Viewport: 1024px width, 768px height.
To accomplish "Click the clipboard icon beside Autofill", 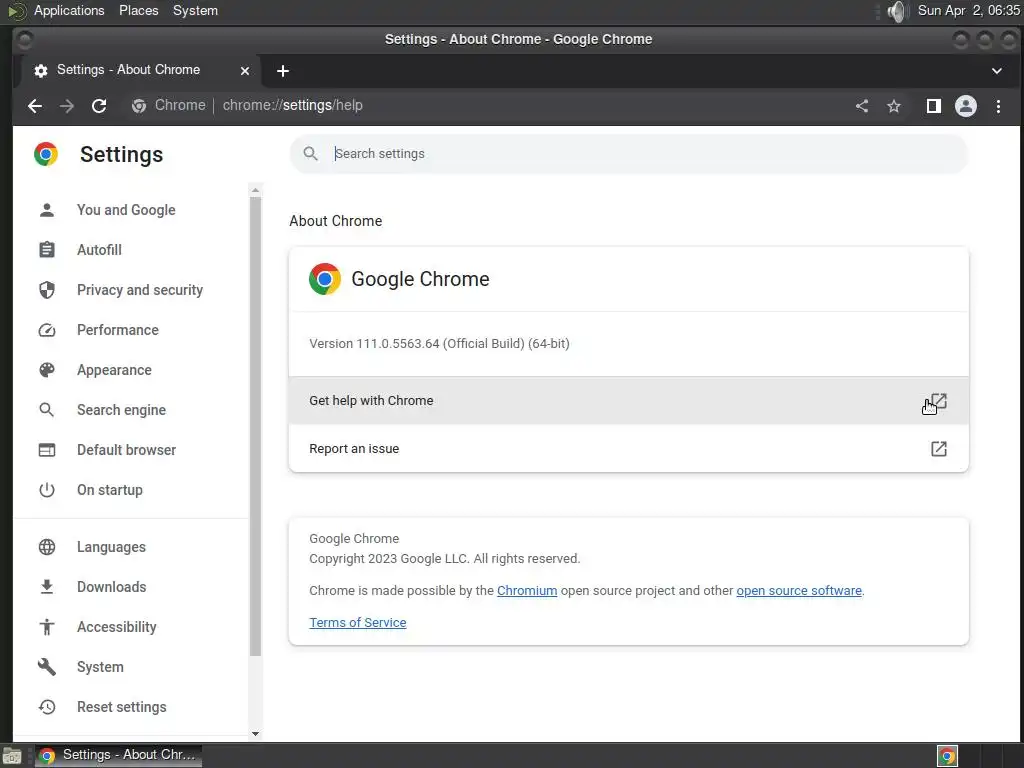I will point(47,249).
